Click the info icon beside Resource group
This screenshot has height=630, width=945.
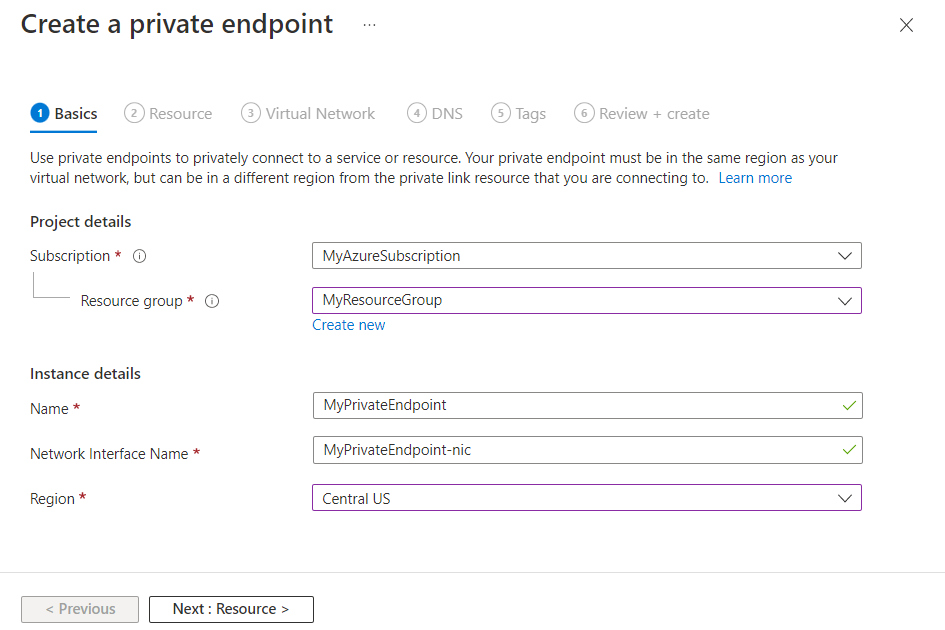tap(211, 300)
